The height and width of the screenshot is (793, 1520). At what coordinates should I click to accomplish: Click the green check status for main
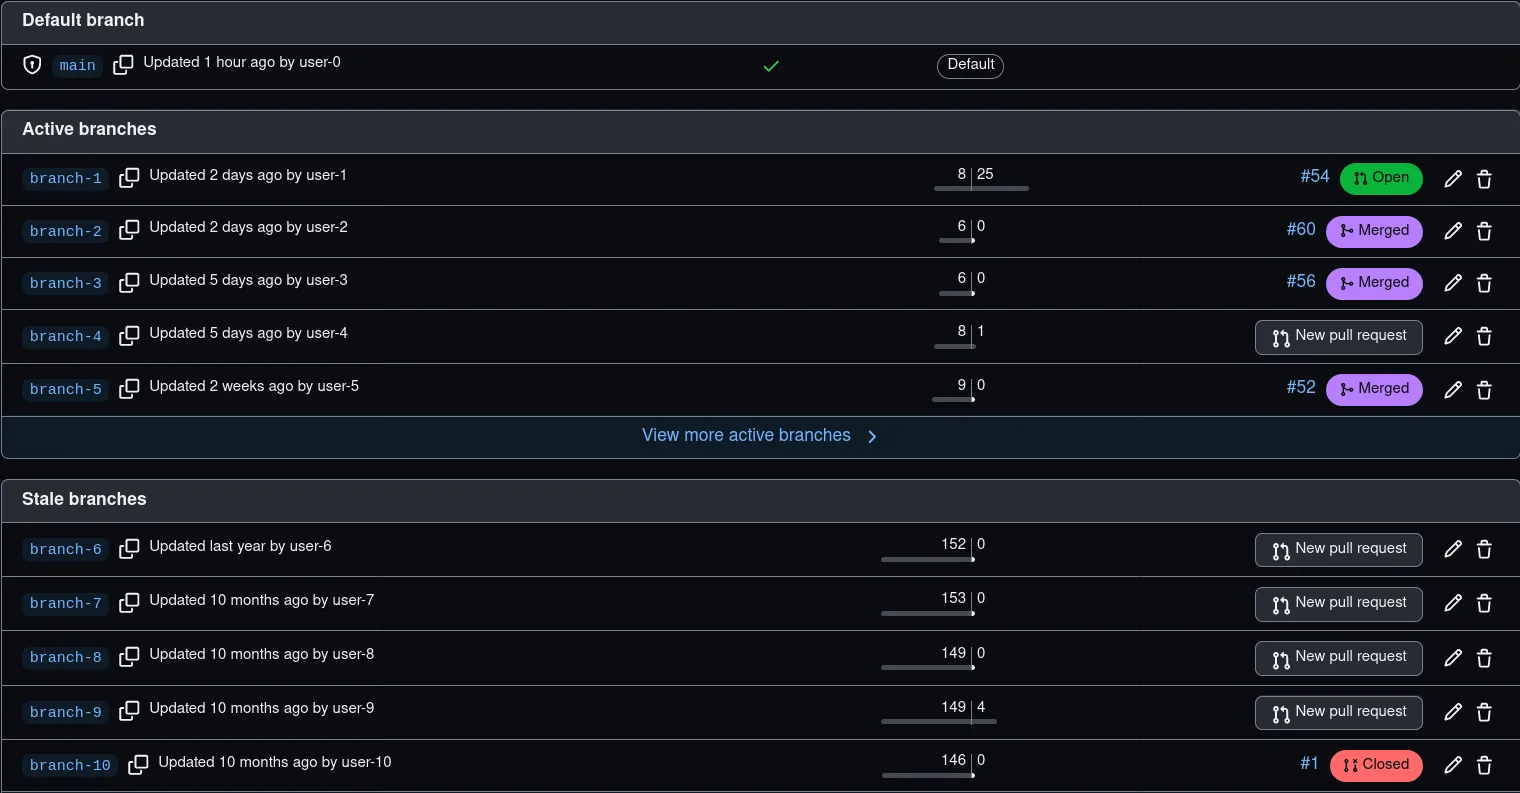pyautogui.click(x=771, y=66)
